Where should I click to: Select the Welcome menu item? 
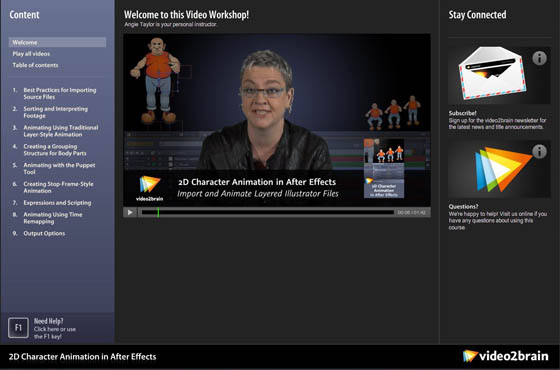[x=58, y=42]
